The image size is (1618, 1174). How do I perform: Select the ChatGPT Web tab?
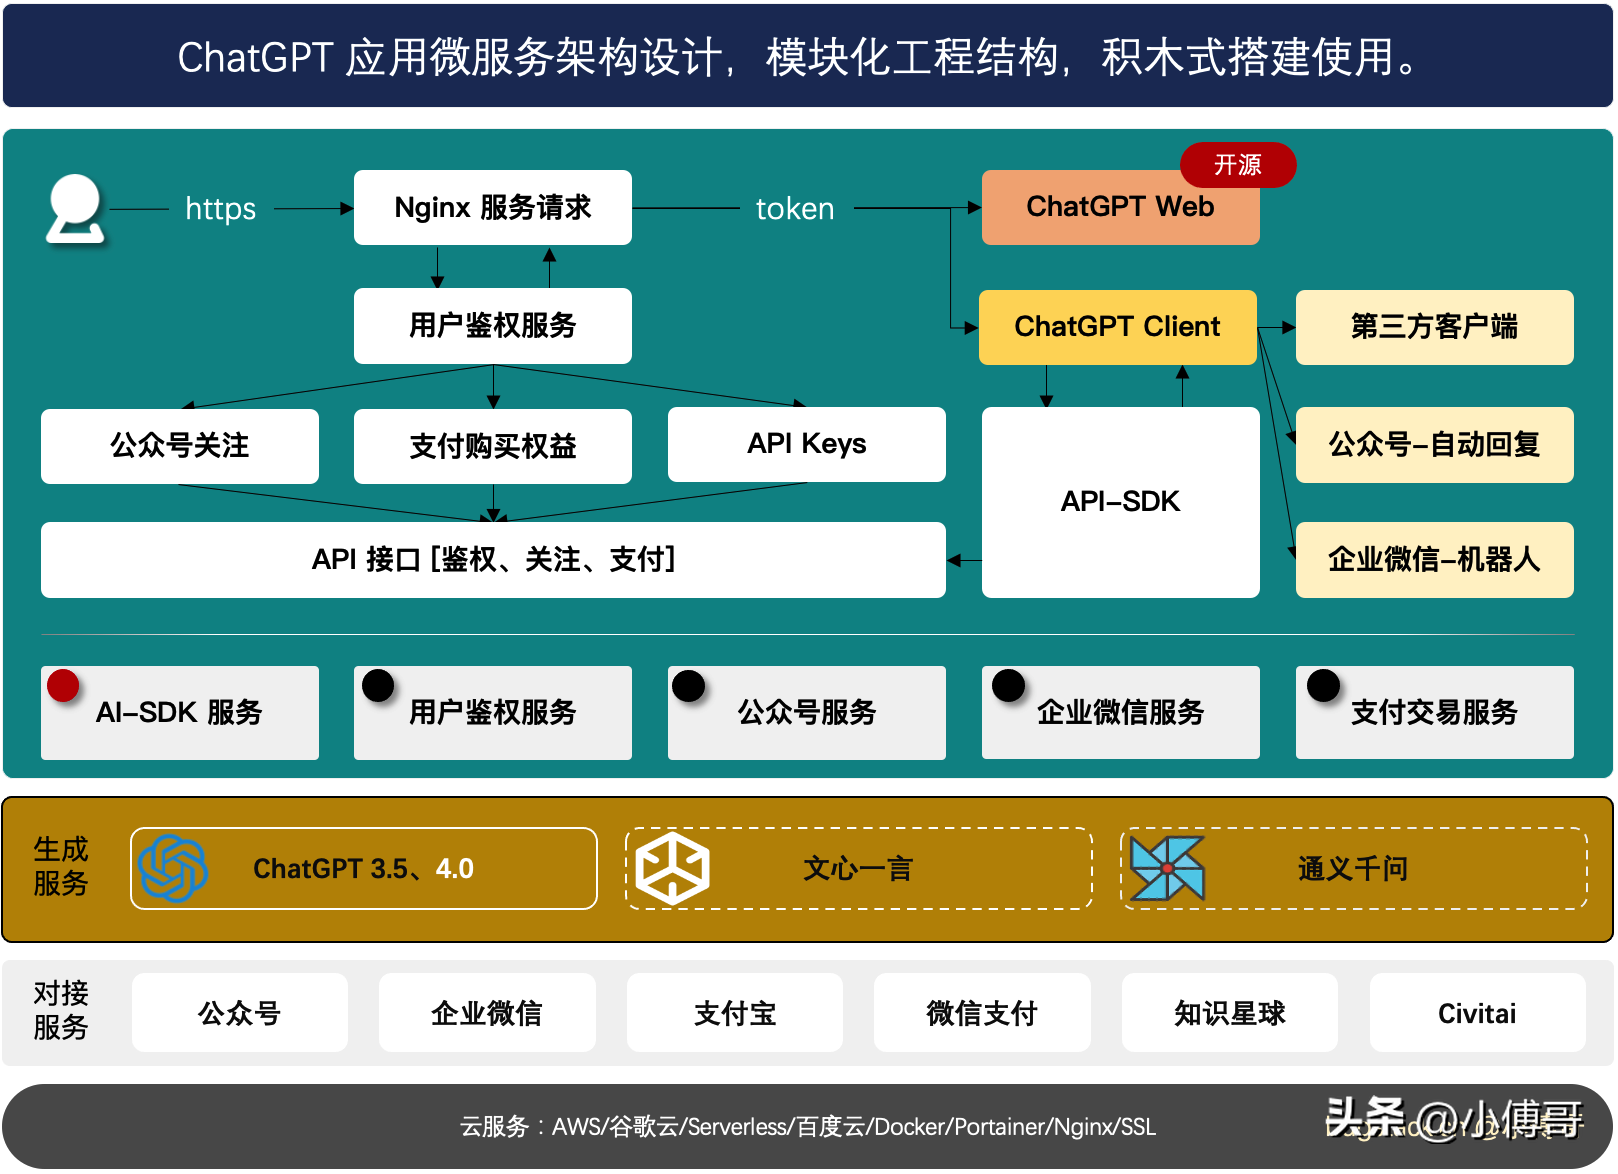pos(1120,207)
